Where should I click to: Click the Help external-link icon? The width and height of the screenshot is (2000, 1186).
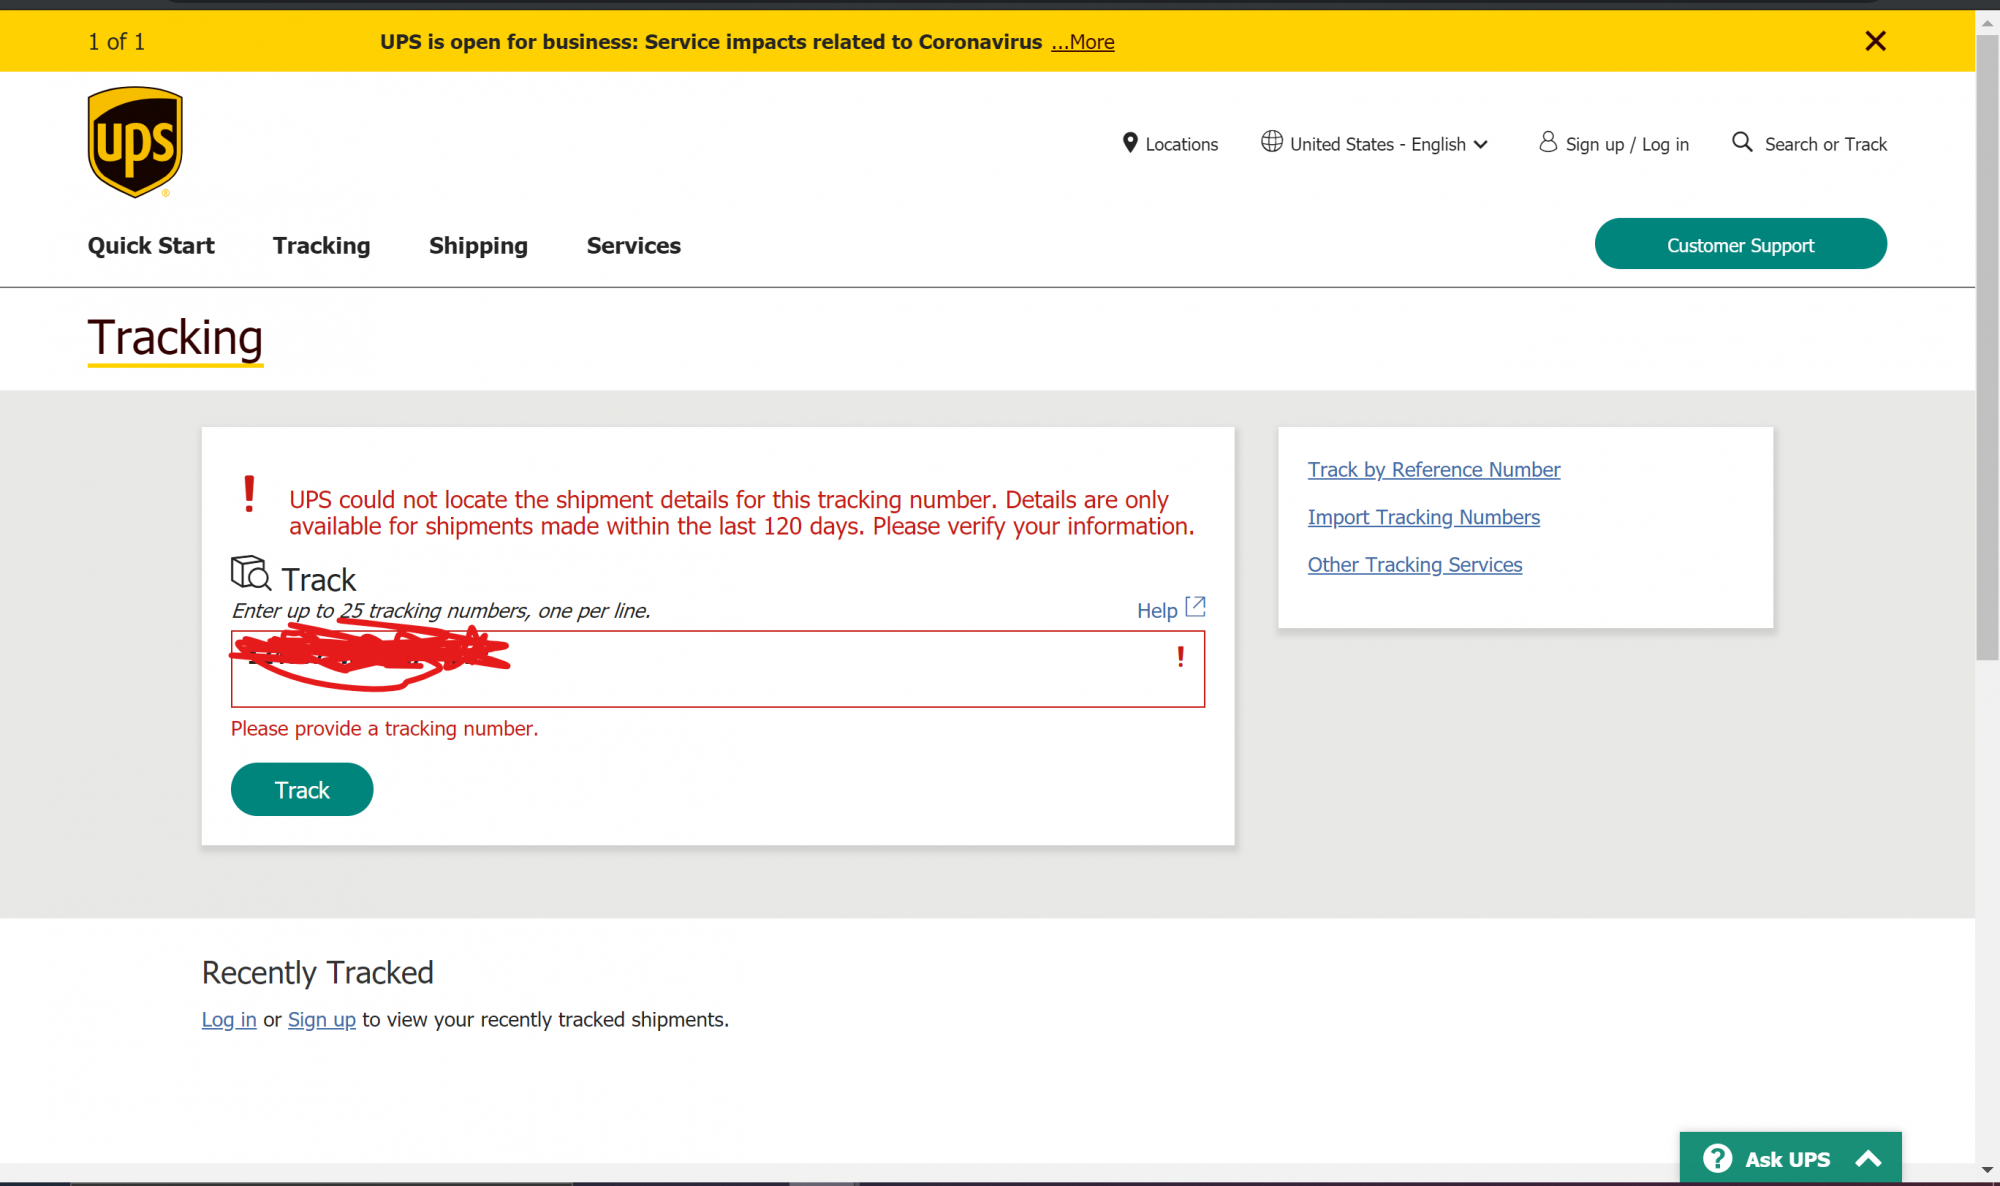tap(1195, 607)
